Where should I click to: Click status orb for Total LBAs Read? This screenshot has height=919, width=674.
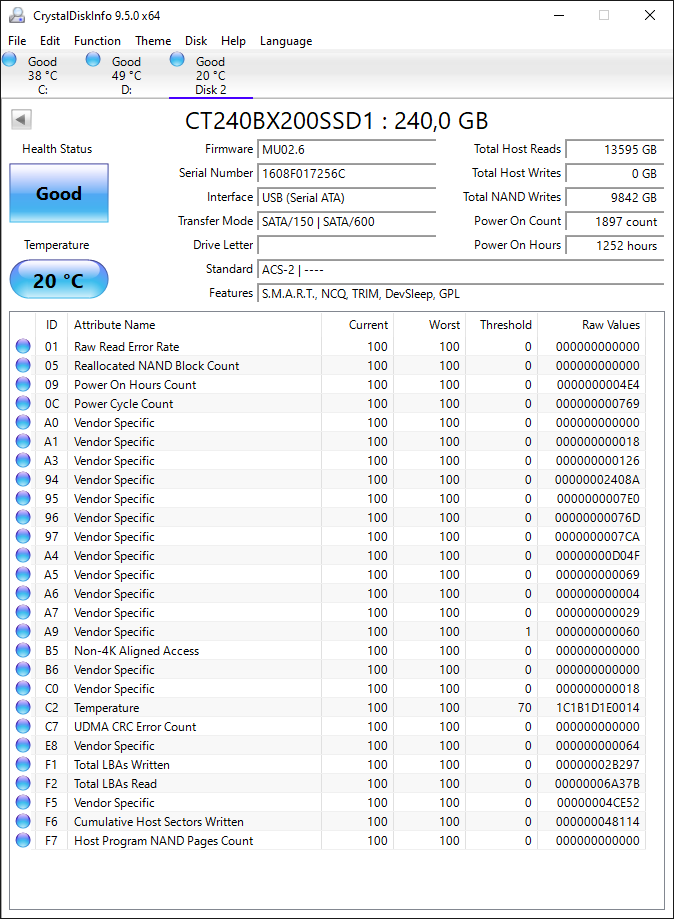click(23, 784)
